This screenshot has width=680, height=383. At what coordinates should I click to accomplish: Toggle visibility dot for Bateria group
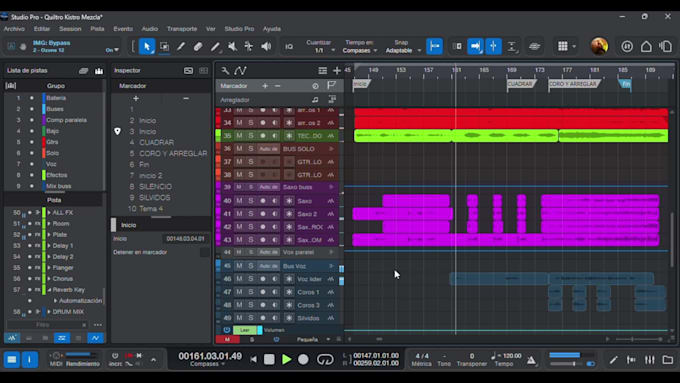pos(32,98)
